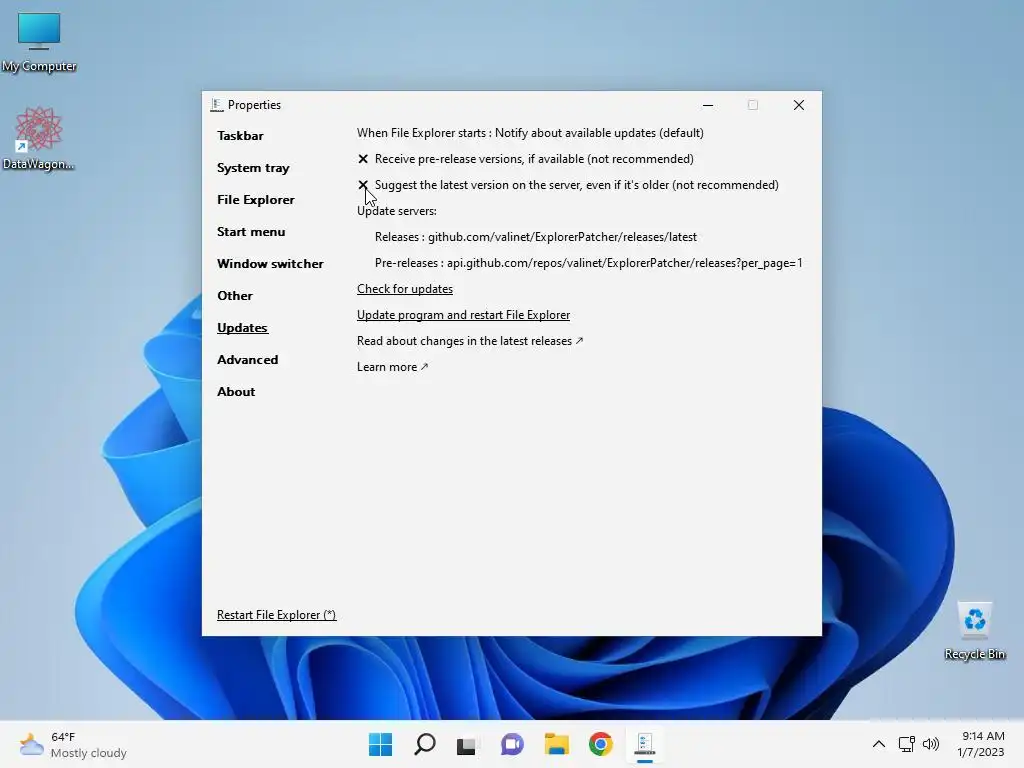The width and height of the screenshot is (1024, 768).
Task: Minimize the Properties window
Action: (708, 105)
